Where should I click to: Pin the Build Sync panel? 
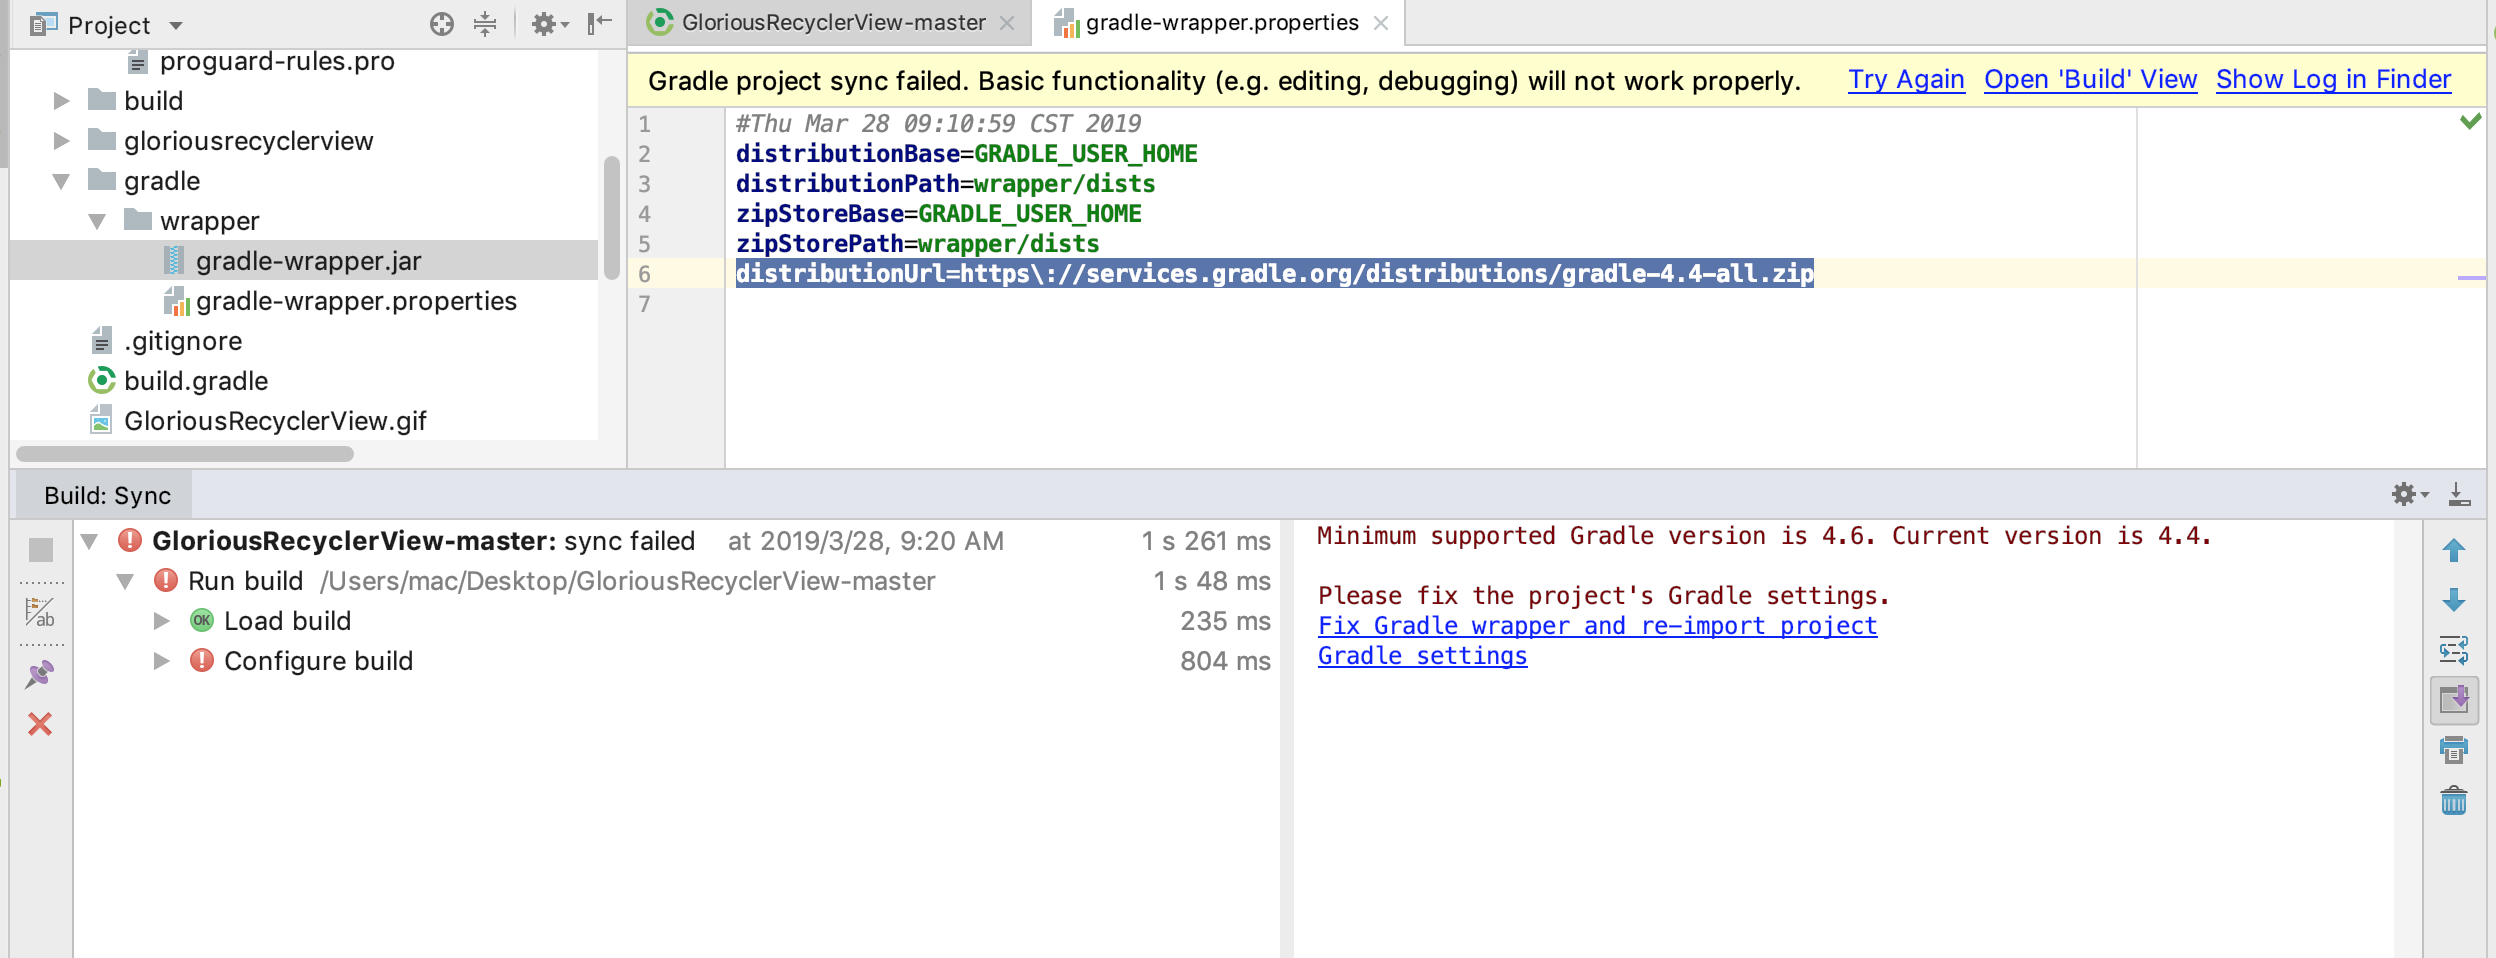pyautogui.click(x=40, y=672)
